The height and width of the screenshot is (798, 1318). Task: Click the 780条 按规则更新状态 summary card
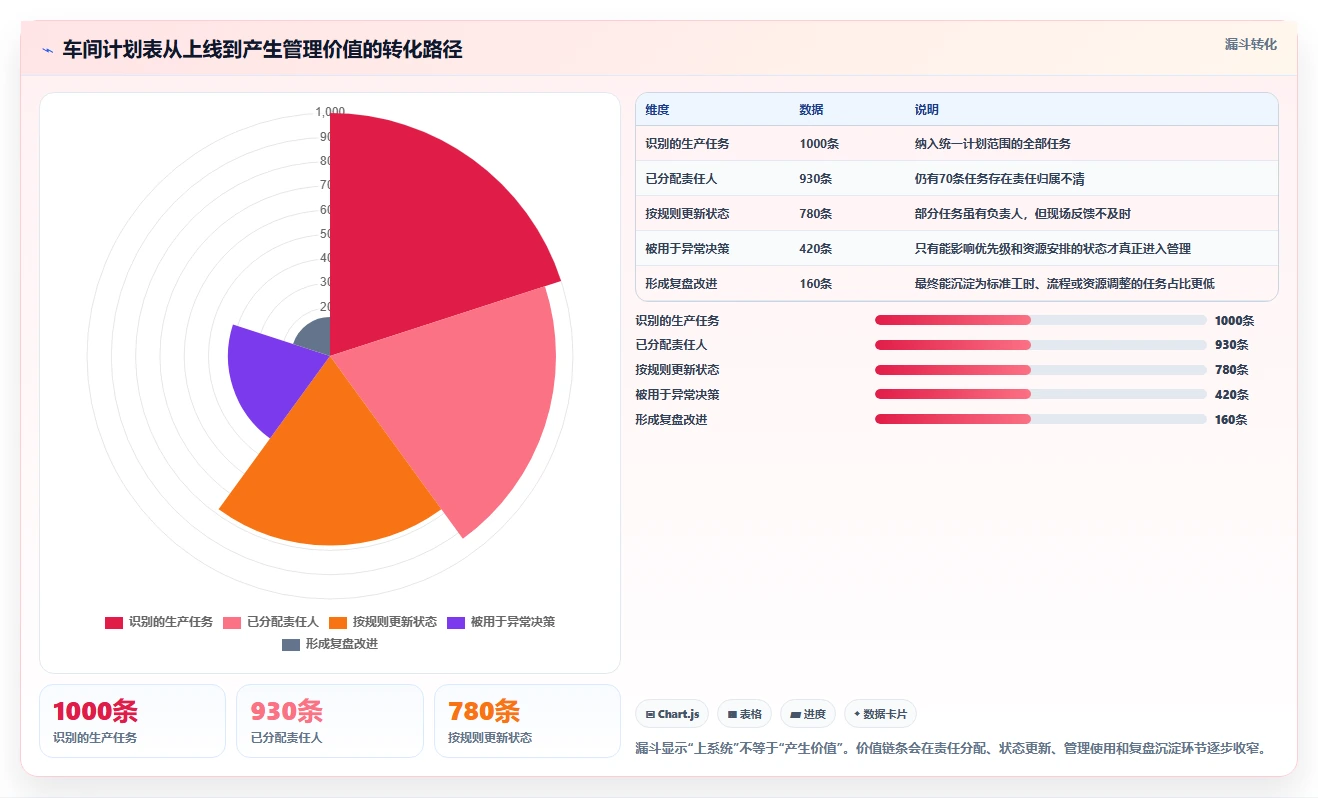[527, 721]
